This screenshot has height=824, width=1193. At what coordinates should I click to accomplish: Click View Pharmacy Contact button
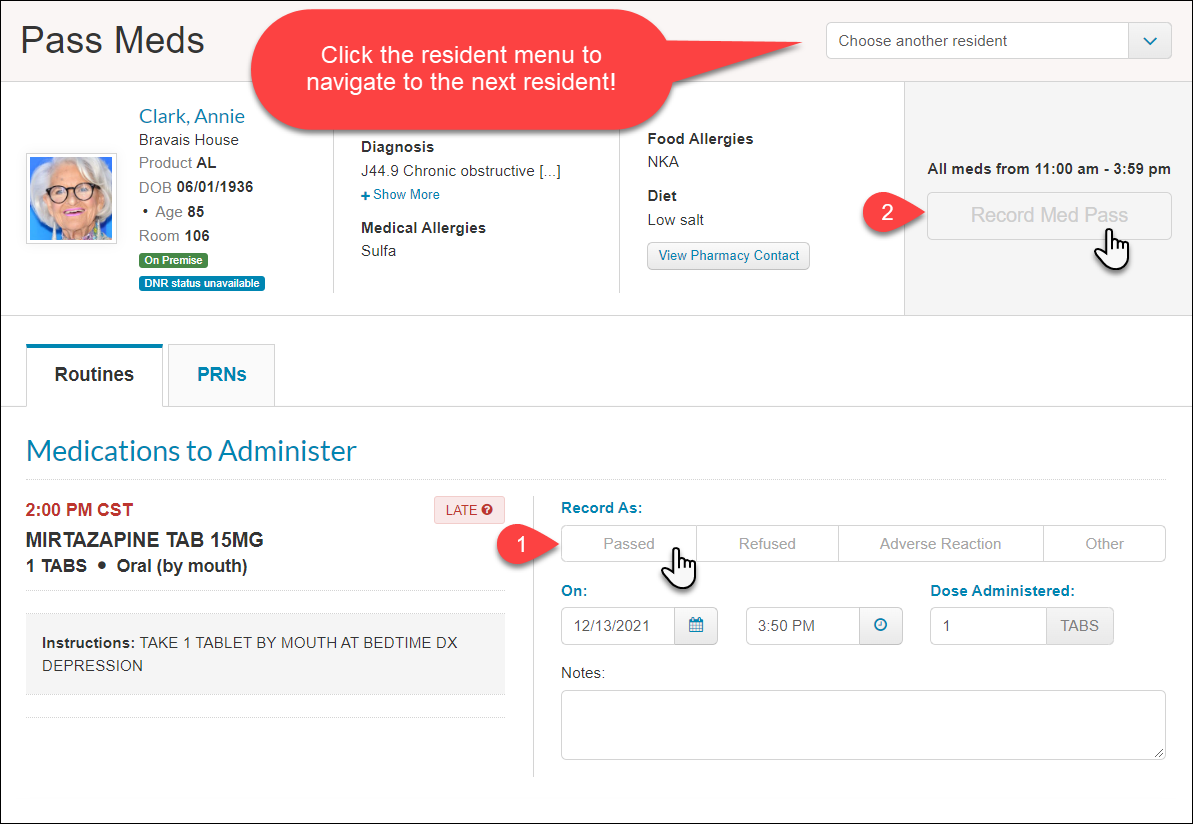(728, 256)
